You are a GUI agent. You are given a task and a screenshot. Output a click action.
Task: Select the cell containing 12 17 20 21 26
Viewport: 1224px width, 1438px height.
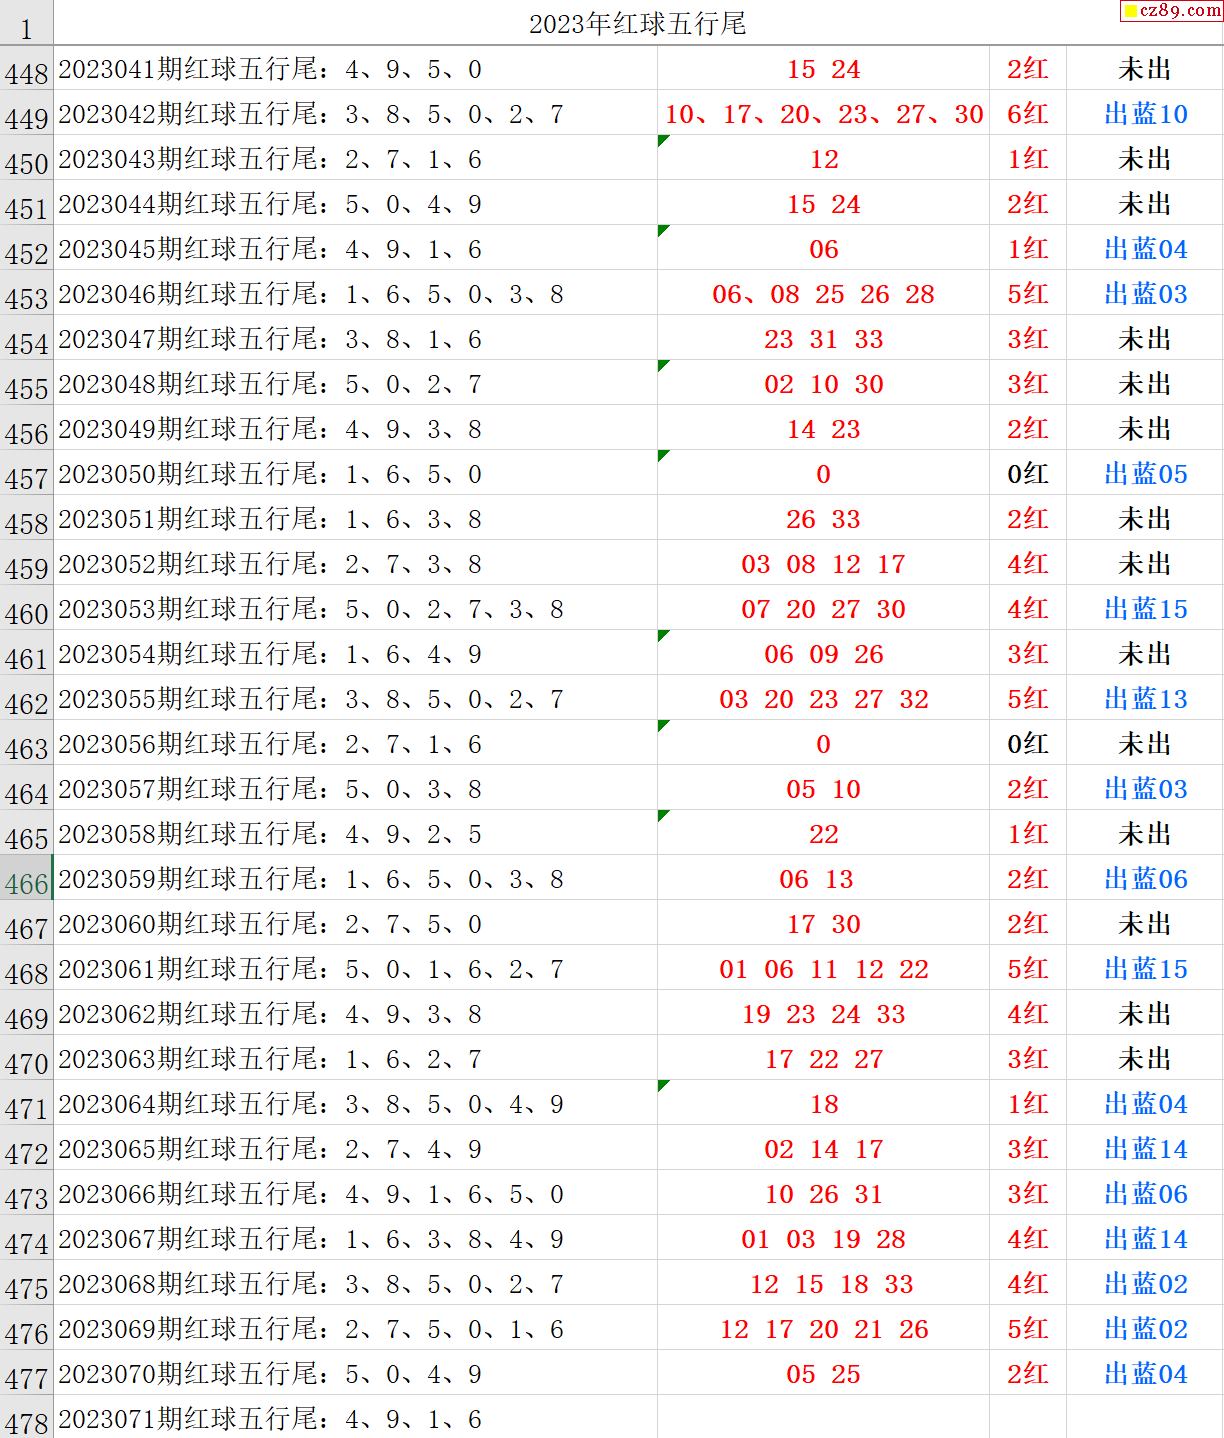click(x=823, y=1329)
